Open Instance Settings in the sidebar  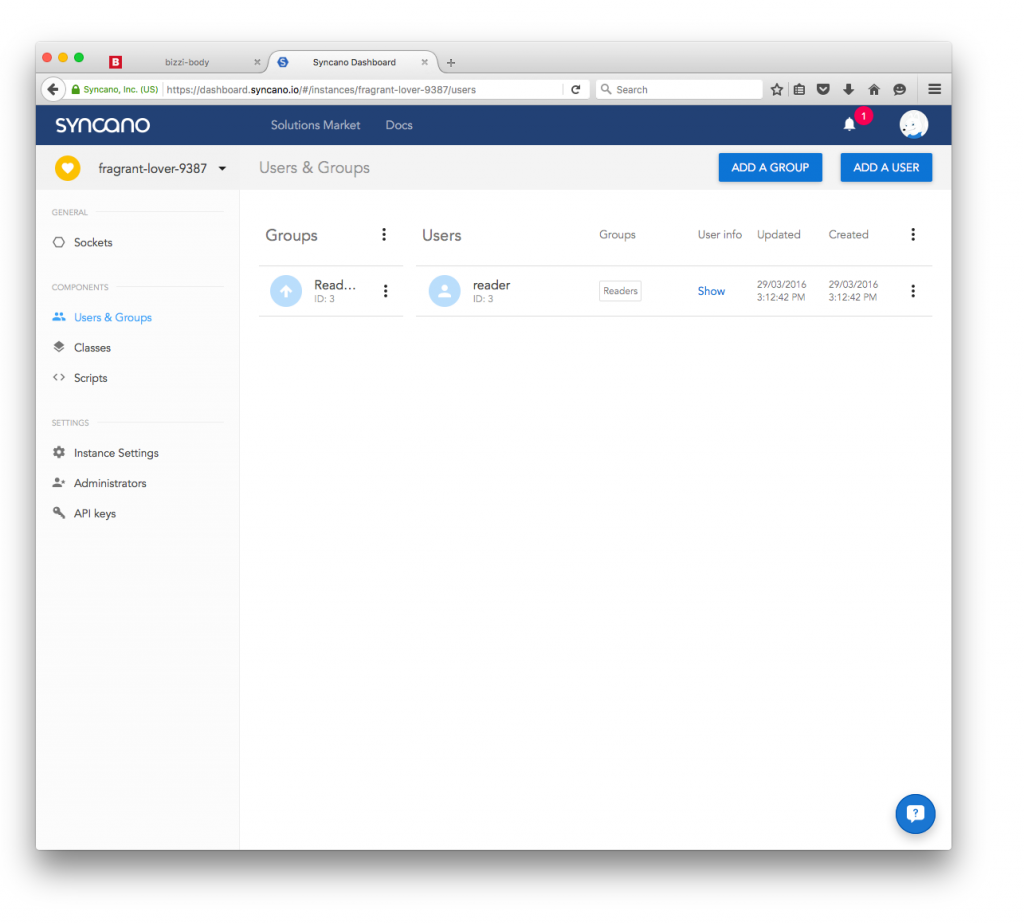pyautogui.click(x=116, y=453)
